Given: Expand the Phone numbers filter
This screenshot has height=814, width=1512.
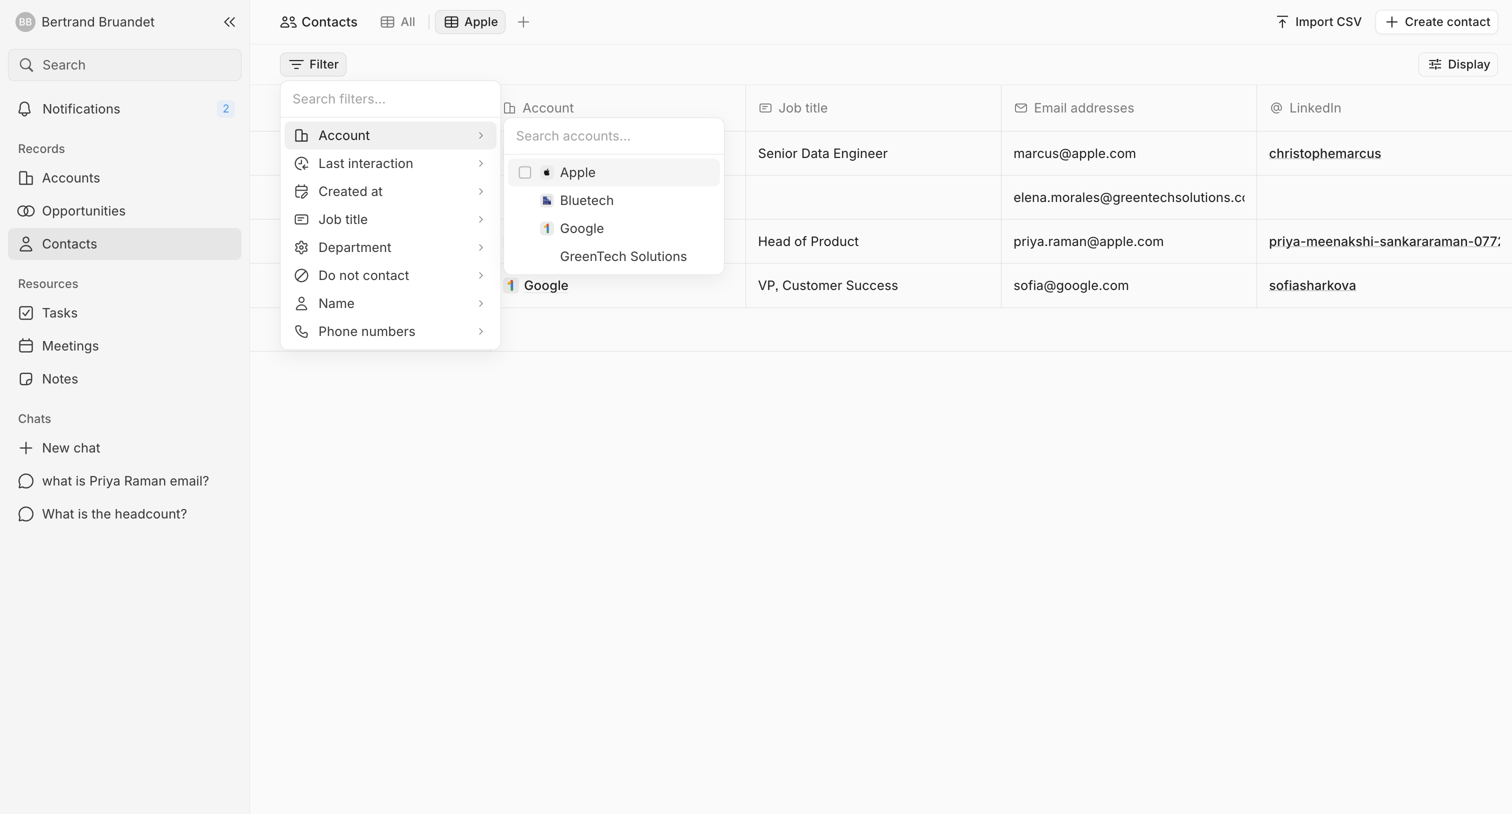Looking at the screenshot, I should click(390, 331).
